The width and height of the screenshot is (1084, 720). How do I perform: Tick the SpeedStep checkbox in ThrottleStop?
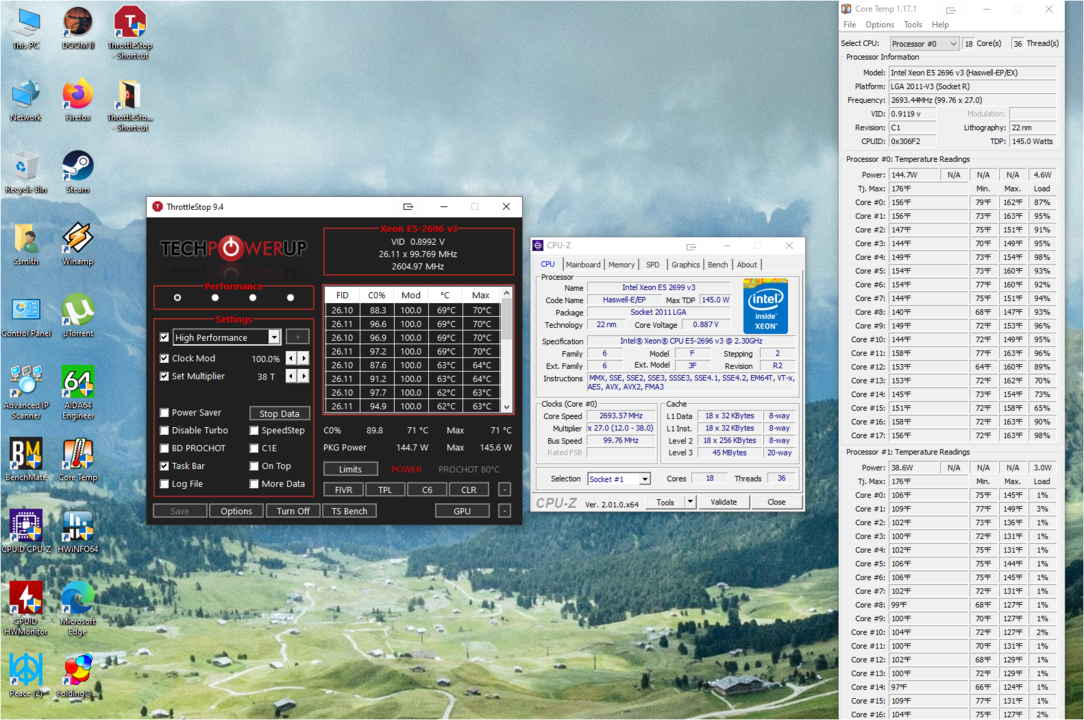point(255,430)
